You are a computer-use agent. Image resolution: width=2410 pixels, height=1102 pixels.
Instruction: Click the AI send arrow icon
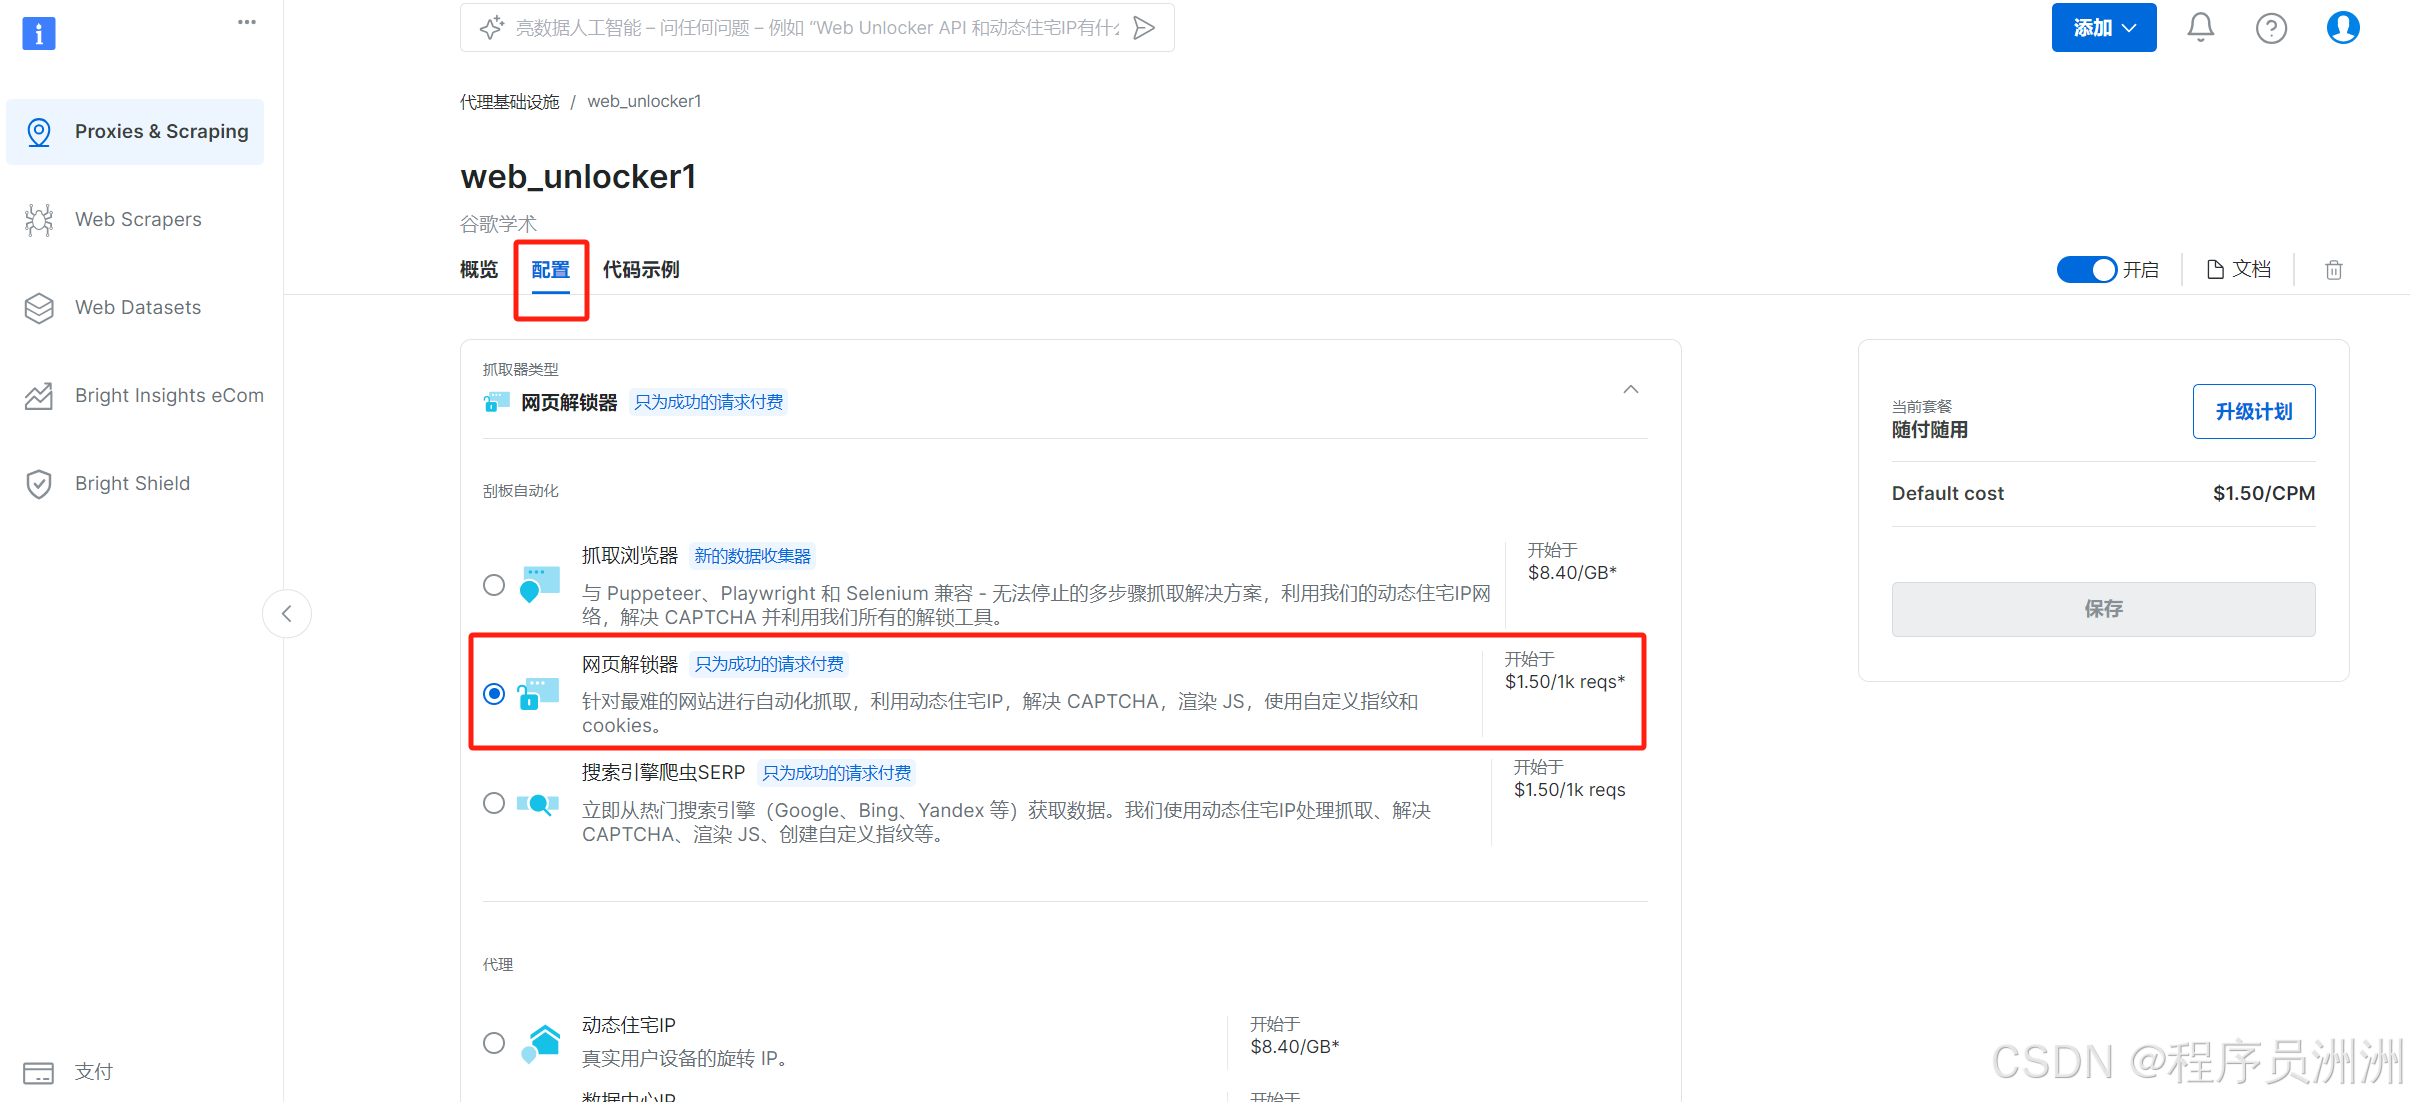coord(1144,28)
